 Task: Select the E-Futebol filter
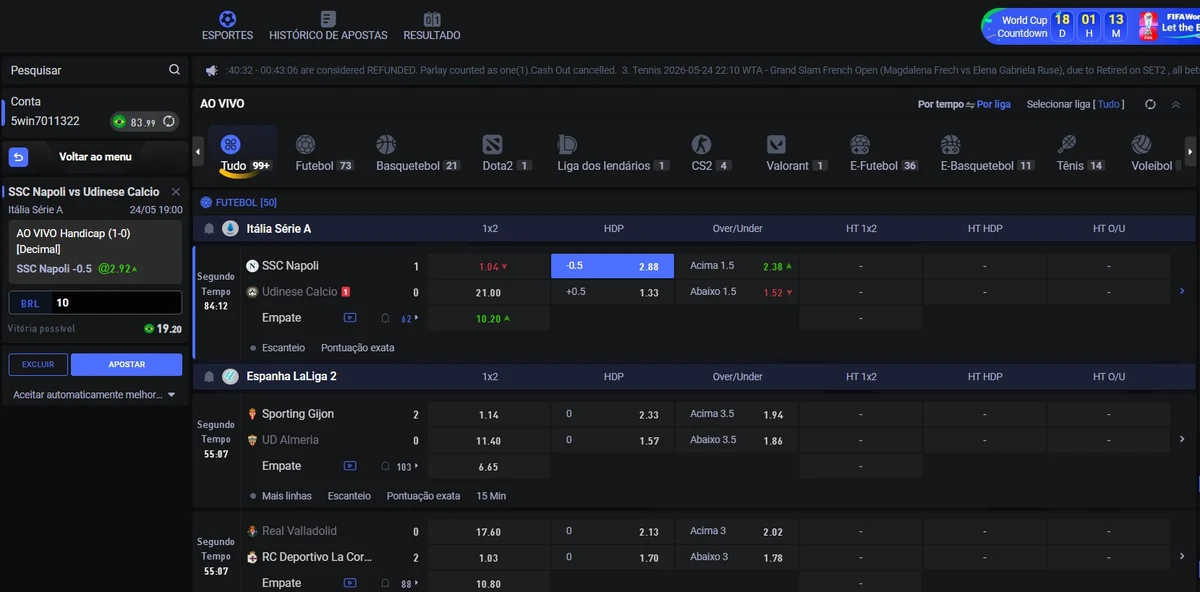884,153
